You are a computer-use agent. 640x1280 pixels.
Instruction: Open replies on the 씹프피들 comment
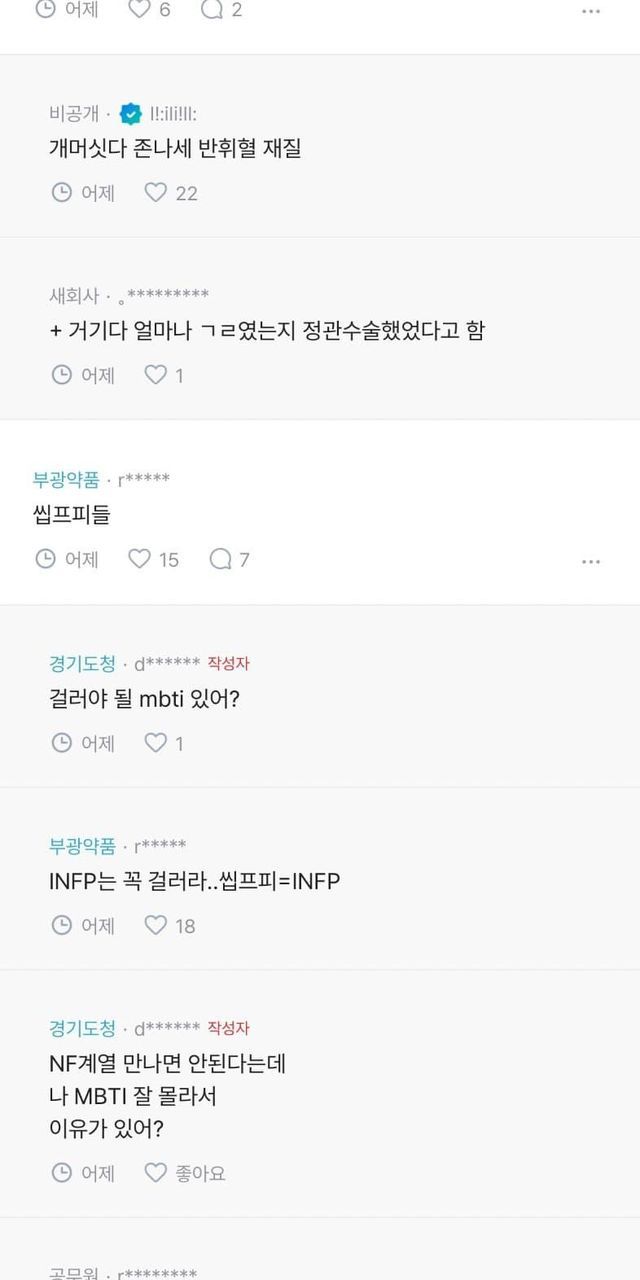click(219, 559)
